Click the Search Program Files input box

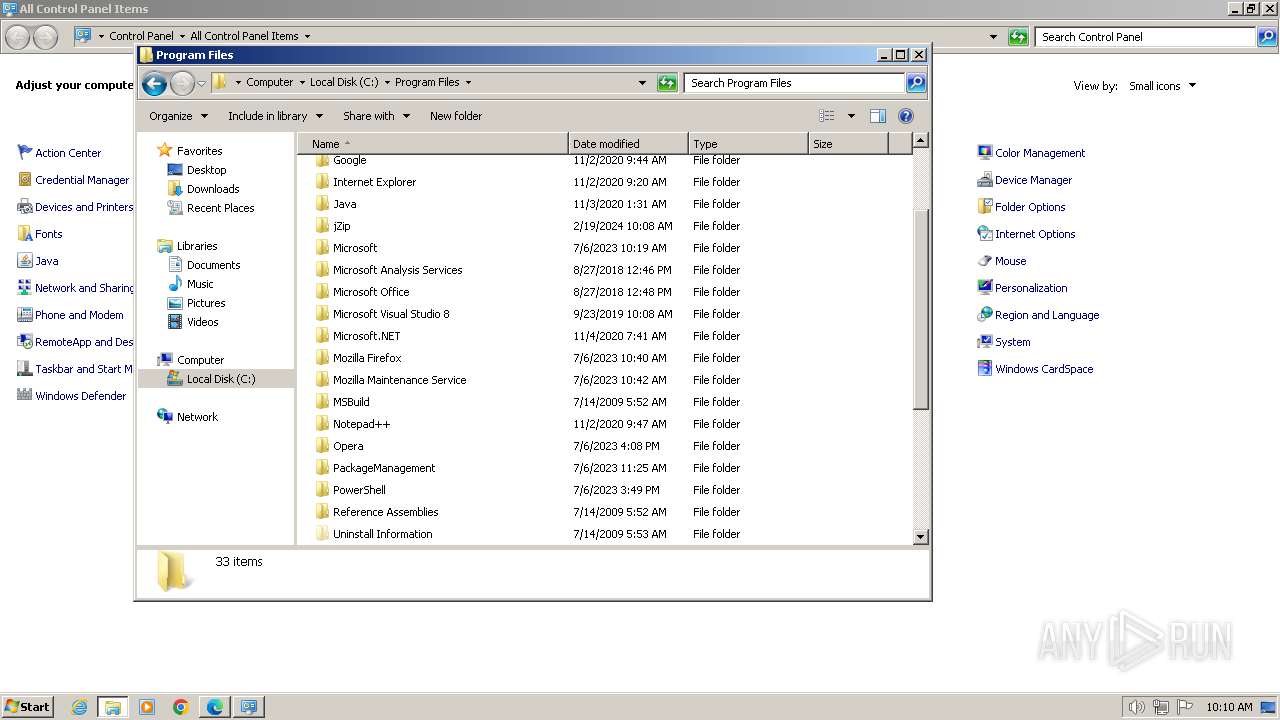click(x=795, y=83)
